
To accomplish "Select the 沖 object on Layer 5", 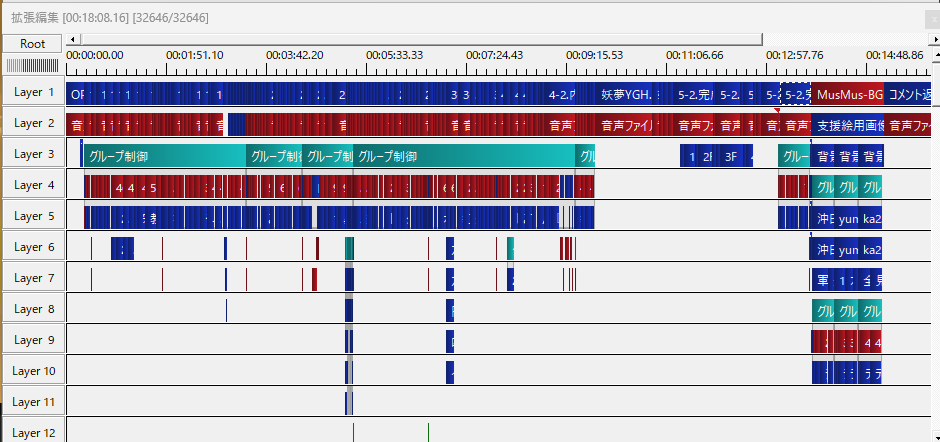I will (x=822, y=218).
